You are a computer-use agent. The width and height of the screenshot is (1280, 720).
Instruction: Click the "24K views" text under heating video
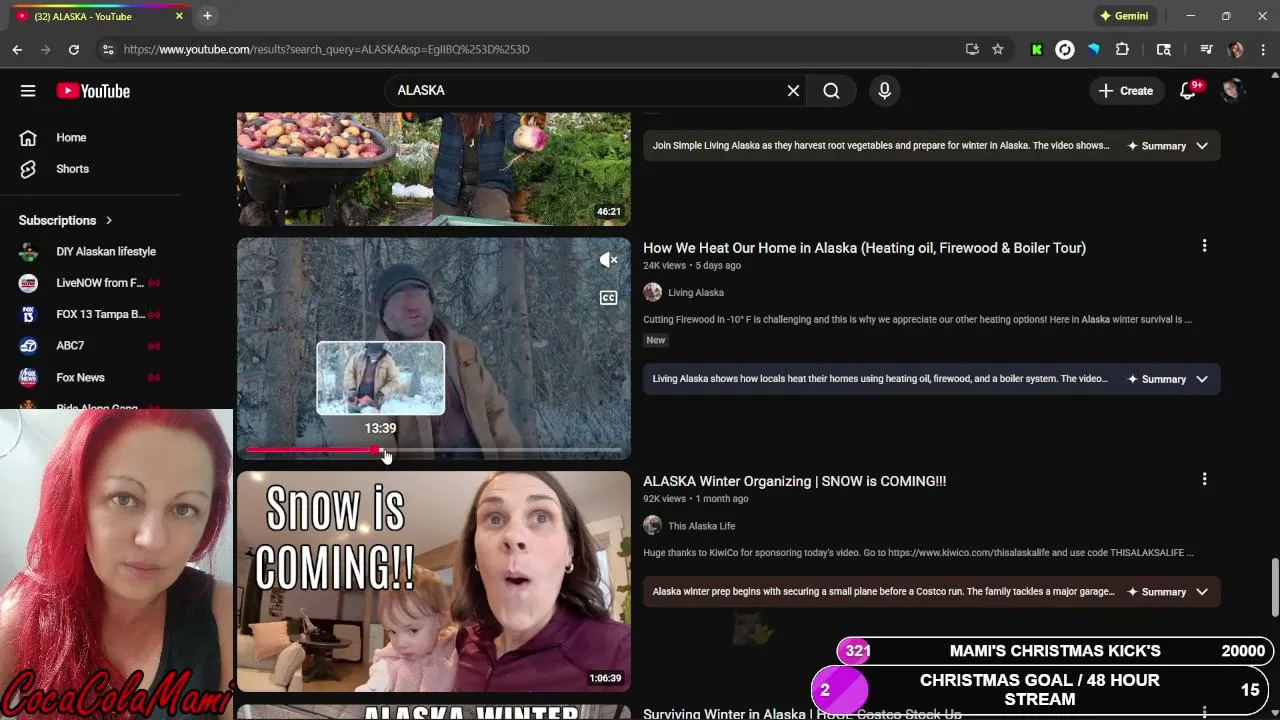[x=664, y=266]
